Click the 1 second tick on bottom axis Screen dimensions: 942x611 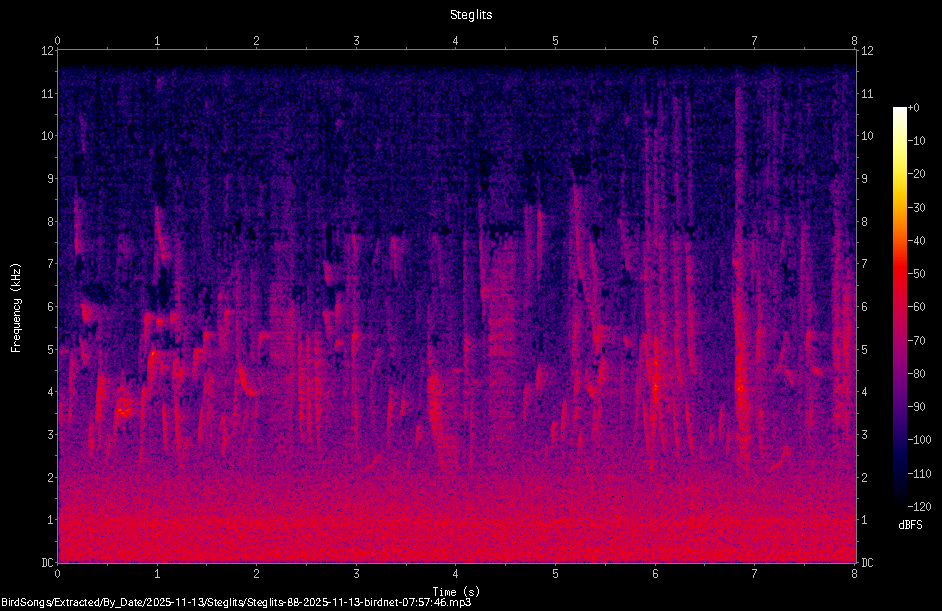pyautogui.click(x=157, y=574)
